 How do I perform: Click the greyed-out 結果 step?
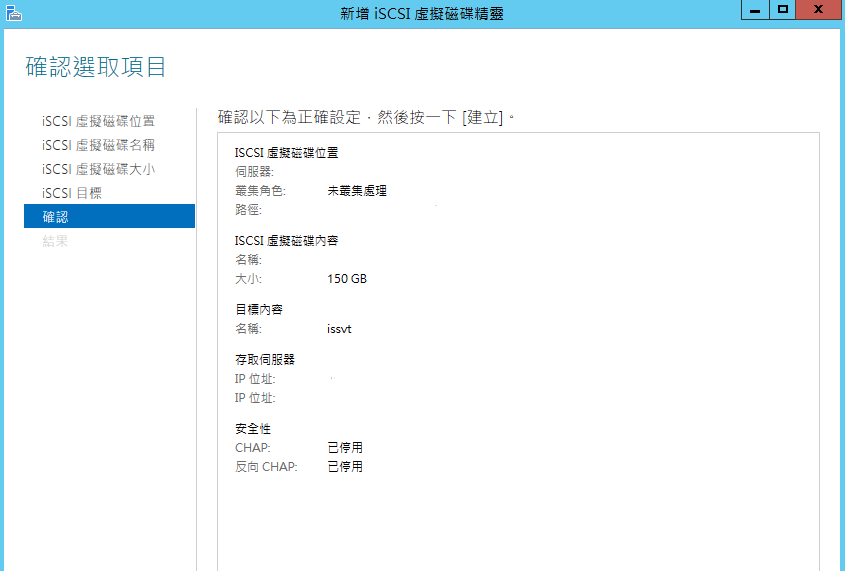click(x=55, y=241)
